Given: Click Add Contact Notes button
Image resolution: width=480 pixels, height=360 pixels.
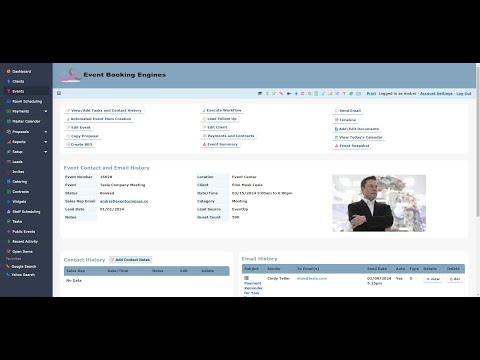Looking at the screenshot, I should coord(130,260).
